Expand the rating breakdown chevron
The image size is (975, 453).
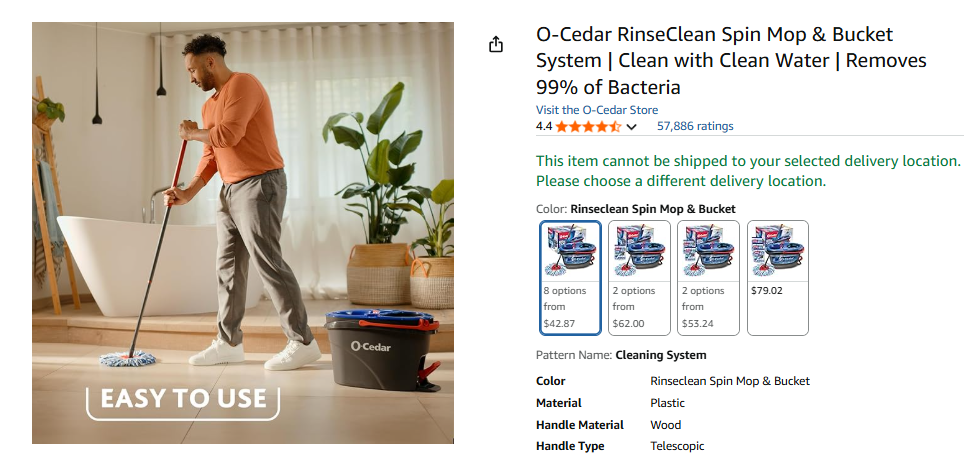[x=632, y=127]
